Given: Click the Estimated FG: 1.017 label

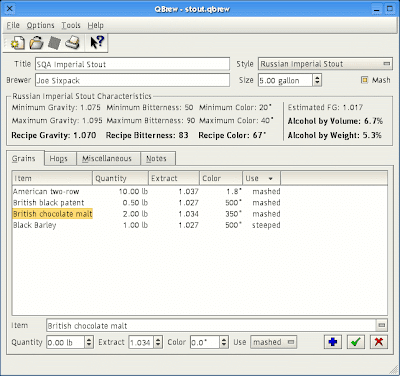Looking at the screenshot, I should (x=325, y=107).
